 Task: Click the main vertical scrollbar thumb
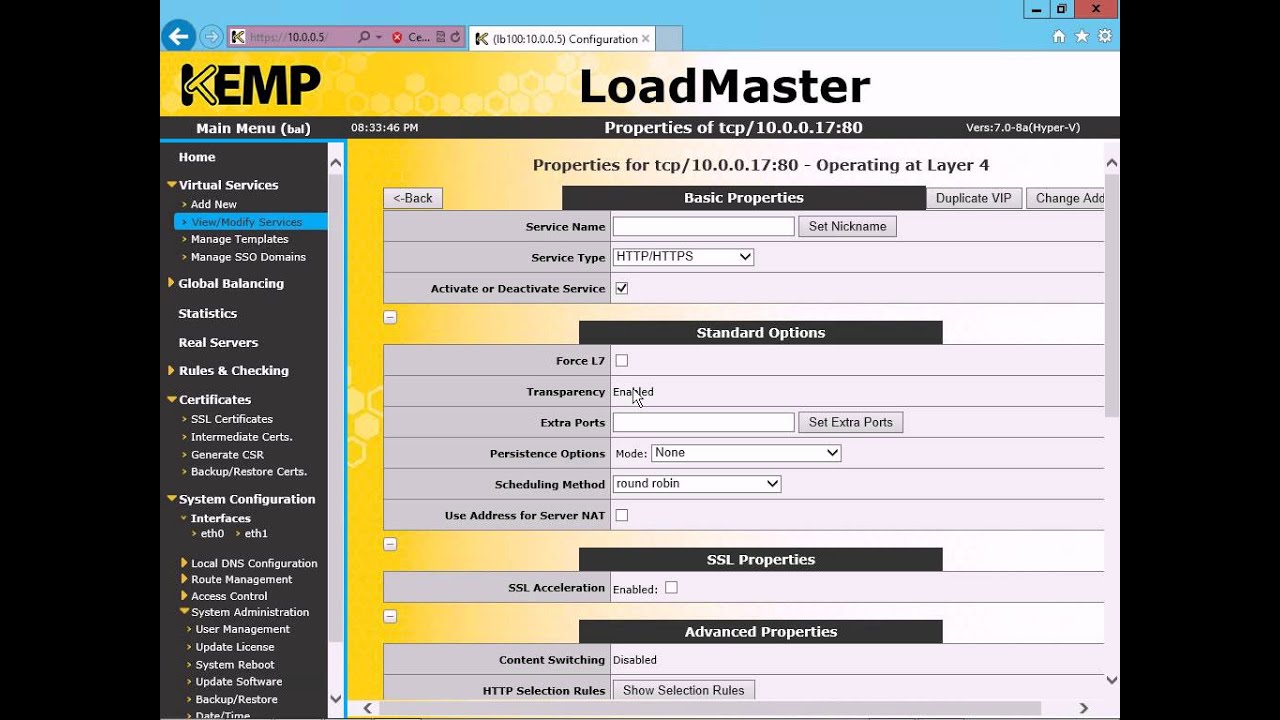tap(1111, 294)
